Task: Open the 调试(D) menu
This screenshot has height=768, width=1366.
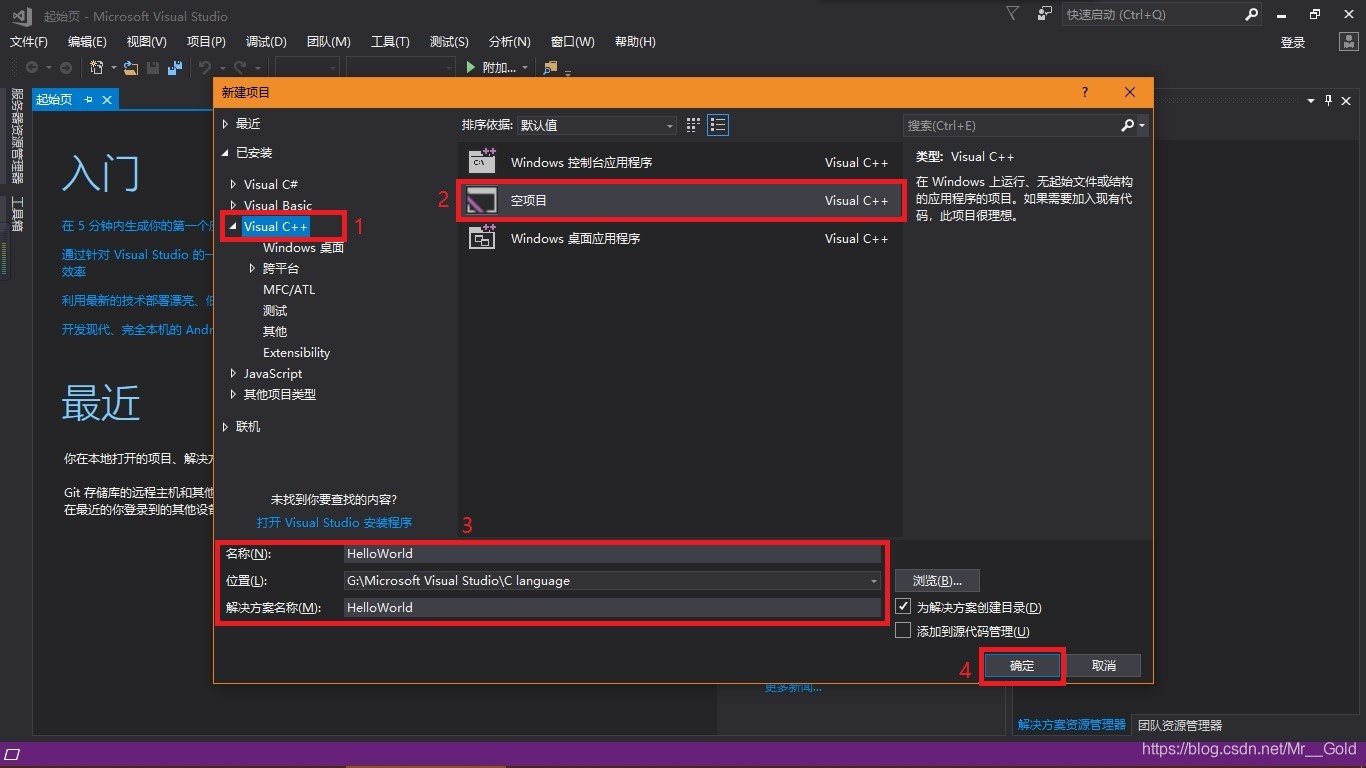Action: (x=266, y=41)
